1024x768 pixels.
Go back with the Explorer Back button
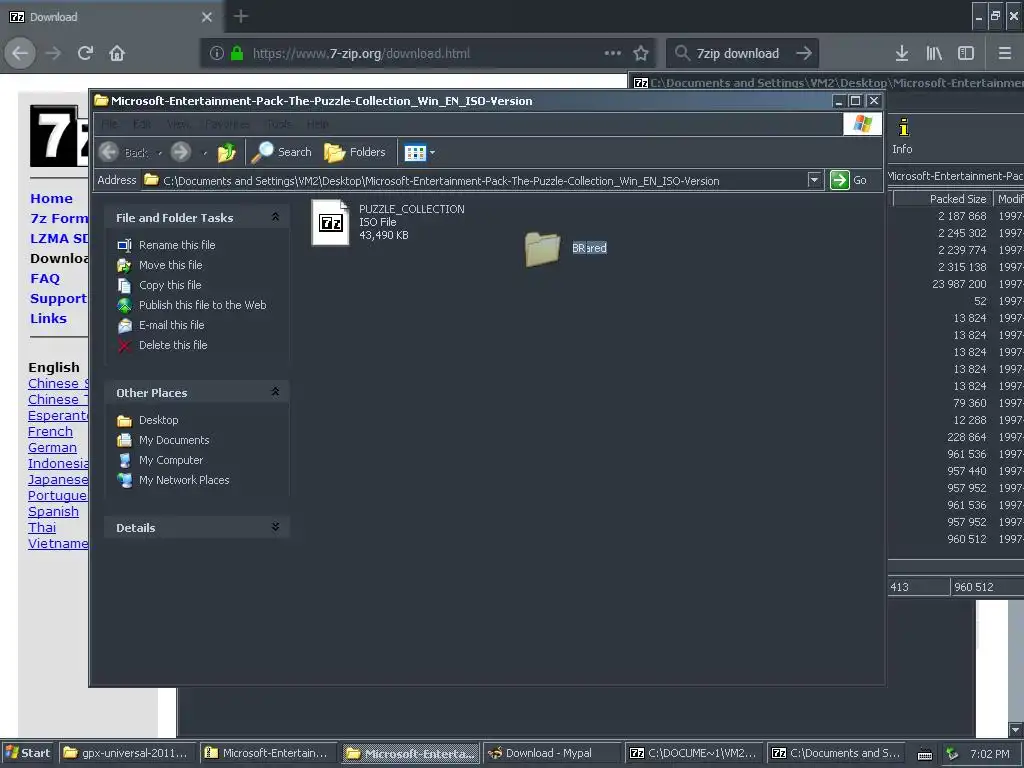click(123, 152)
